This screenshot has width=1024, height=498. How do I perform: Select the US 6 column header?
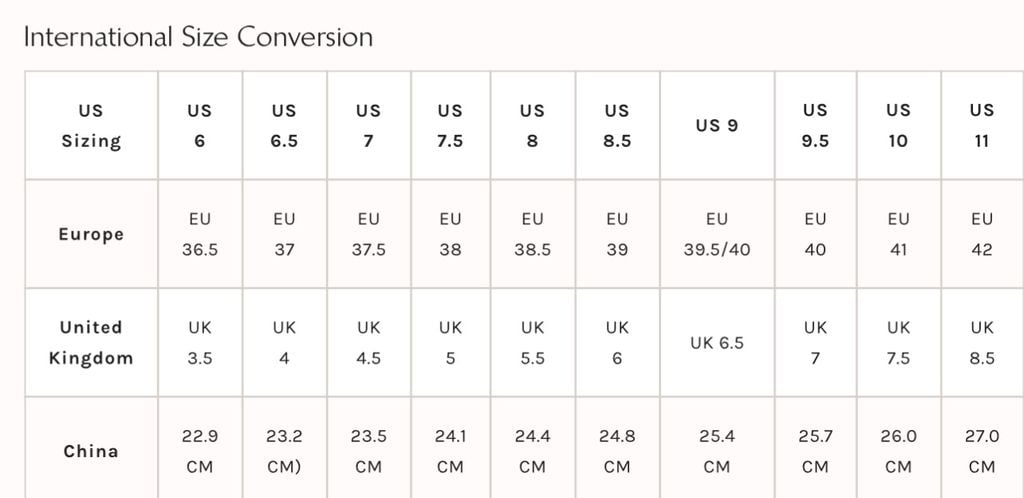(x=200, y=126)
